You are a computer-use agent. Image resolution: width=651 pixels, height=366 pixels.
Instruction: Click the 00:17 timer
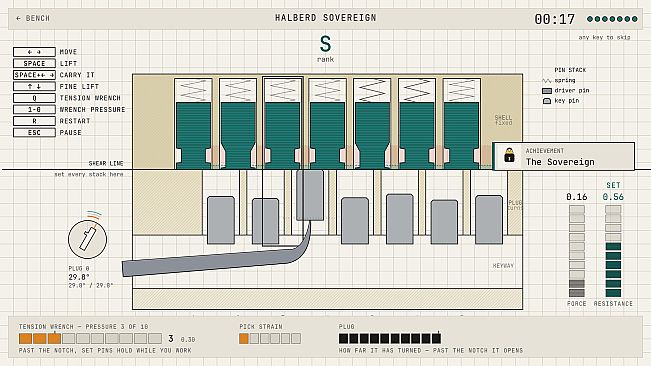tap(554, 19)
